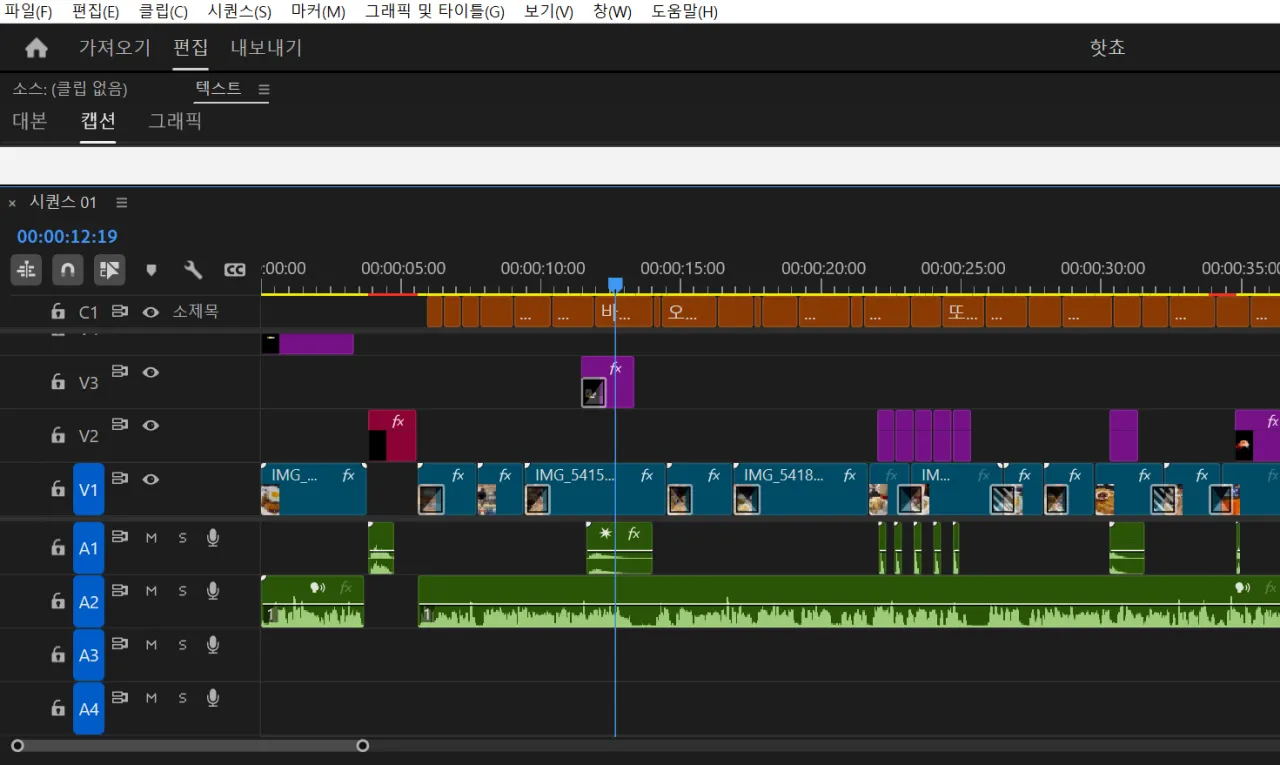
Task: Toggle sync lock on V3 track
Action: point(120,371)
